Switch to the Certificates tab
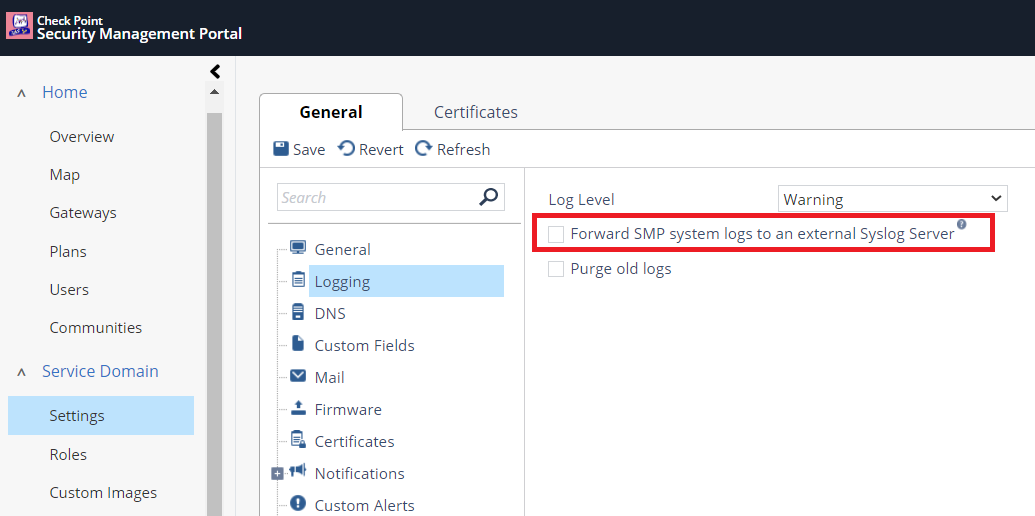1035x516 pixels. (476, 112)
